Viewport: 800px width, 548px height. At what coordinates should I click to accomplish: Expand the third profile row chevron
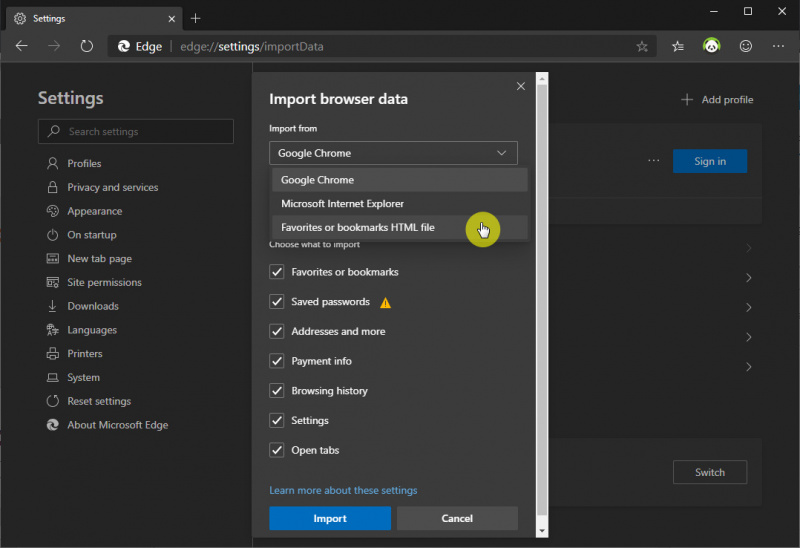[748, 307]
